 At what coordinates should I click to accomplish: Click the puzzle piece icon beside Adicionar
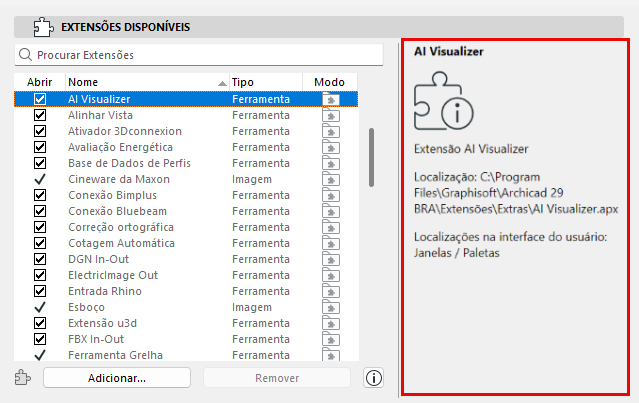tap(23, 378)
